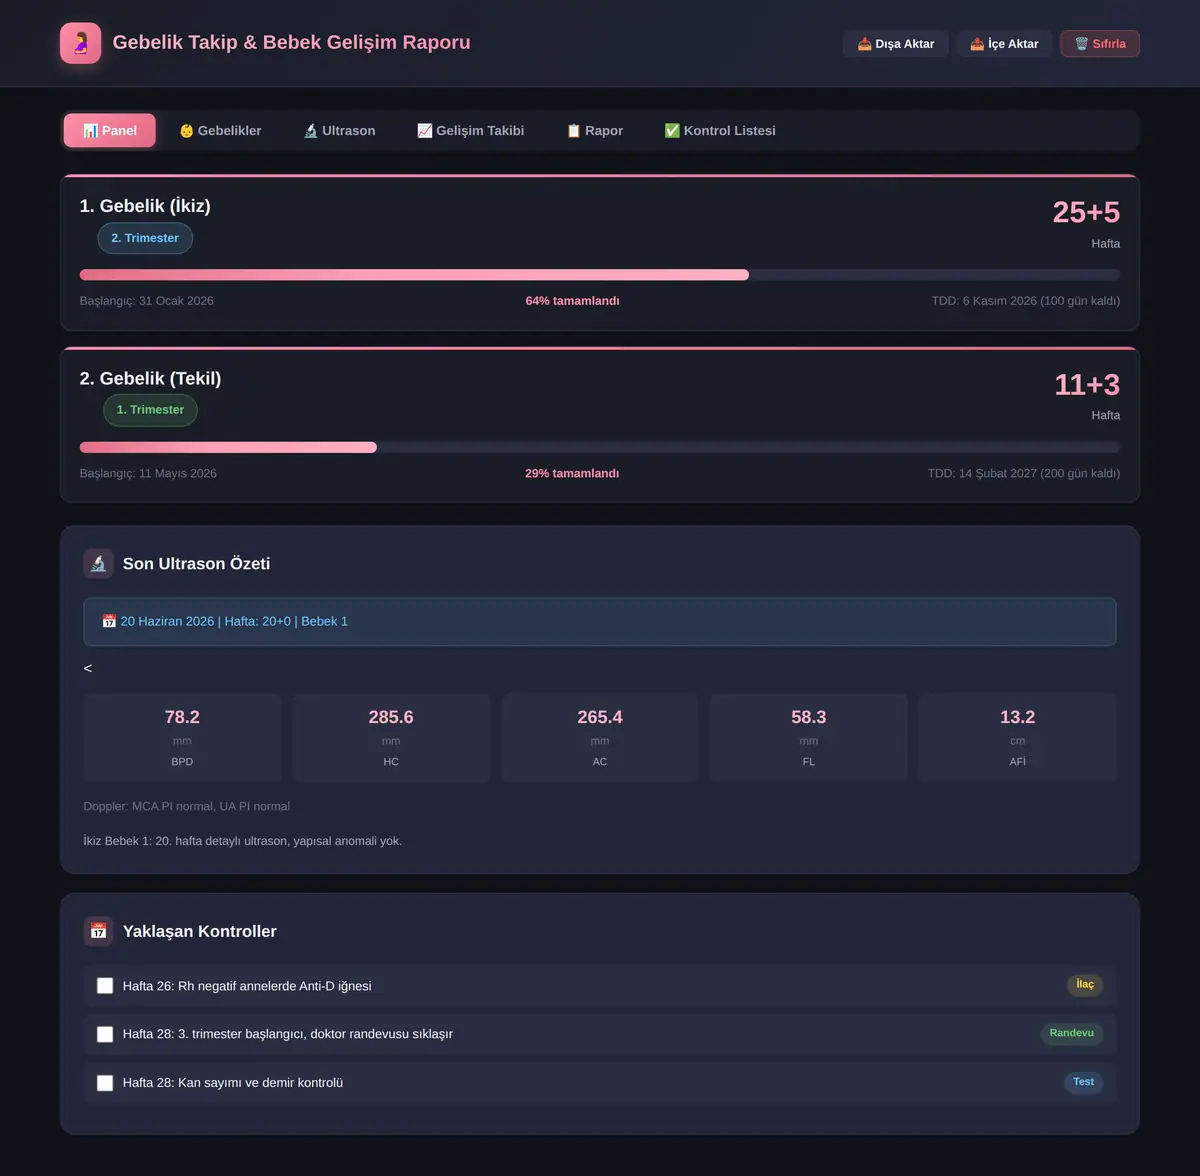Screen dimensions: 1200x1176
Task: Click the 20 Haziran 2026 ultrasound date banner
Action: tap(600, 622)
